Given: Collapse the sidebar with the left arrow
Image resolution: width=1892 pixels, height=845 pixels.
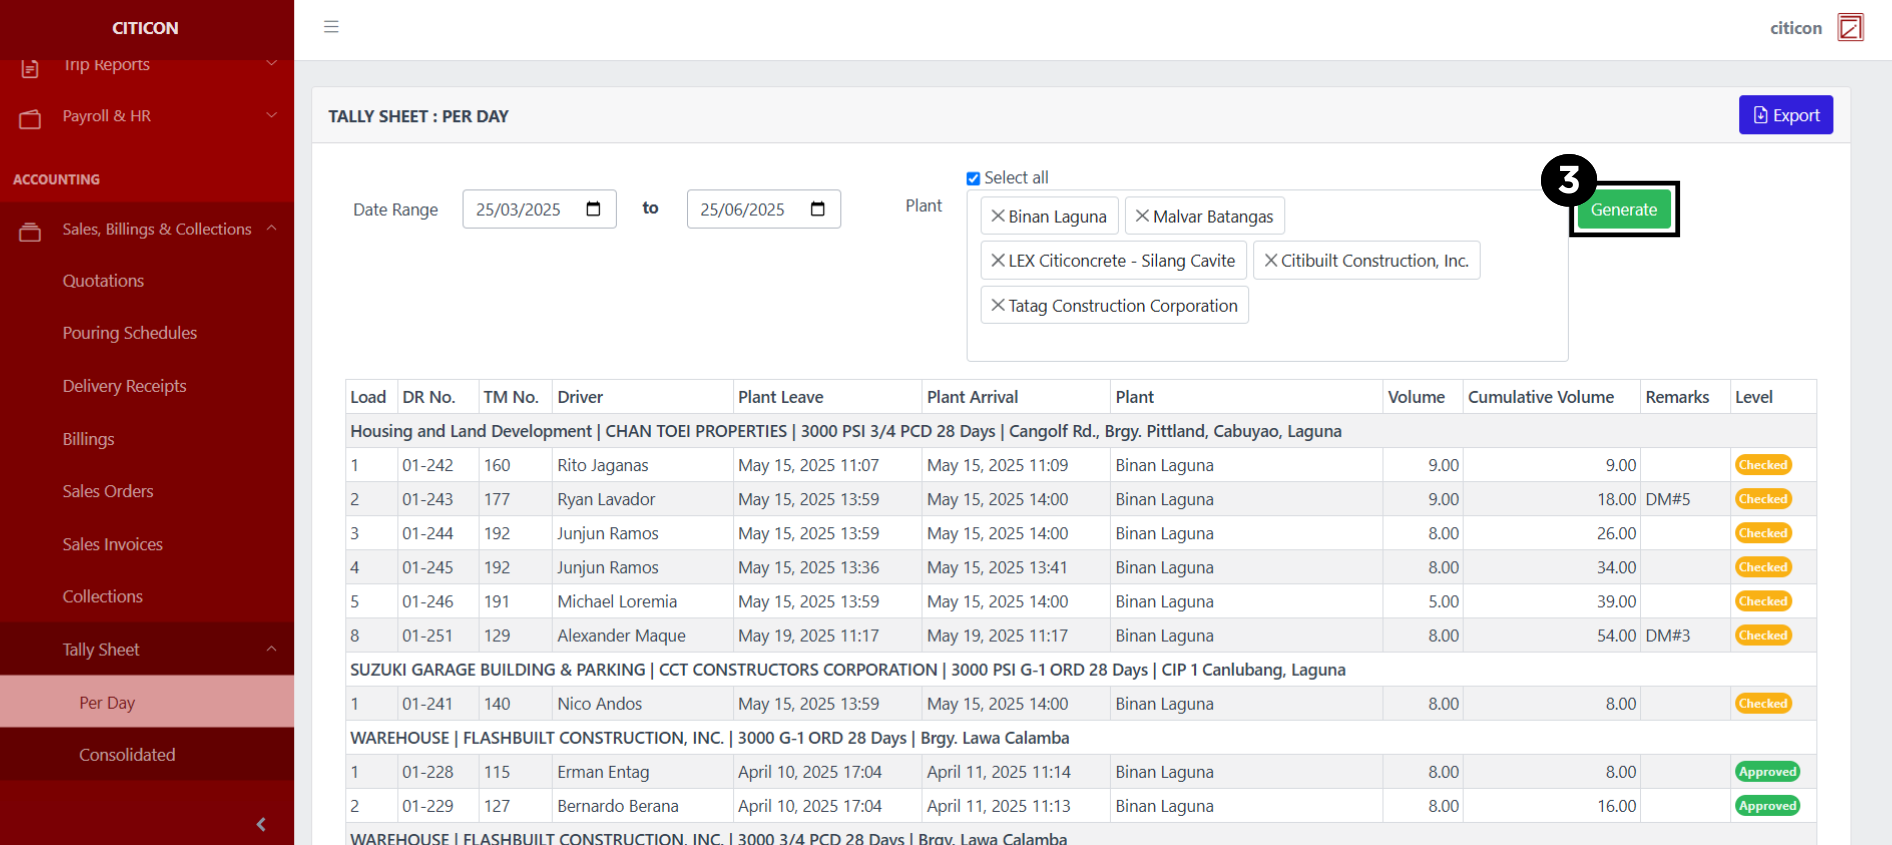Looking at the screenshot, I should [x=261, y=824].
